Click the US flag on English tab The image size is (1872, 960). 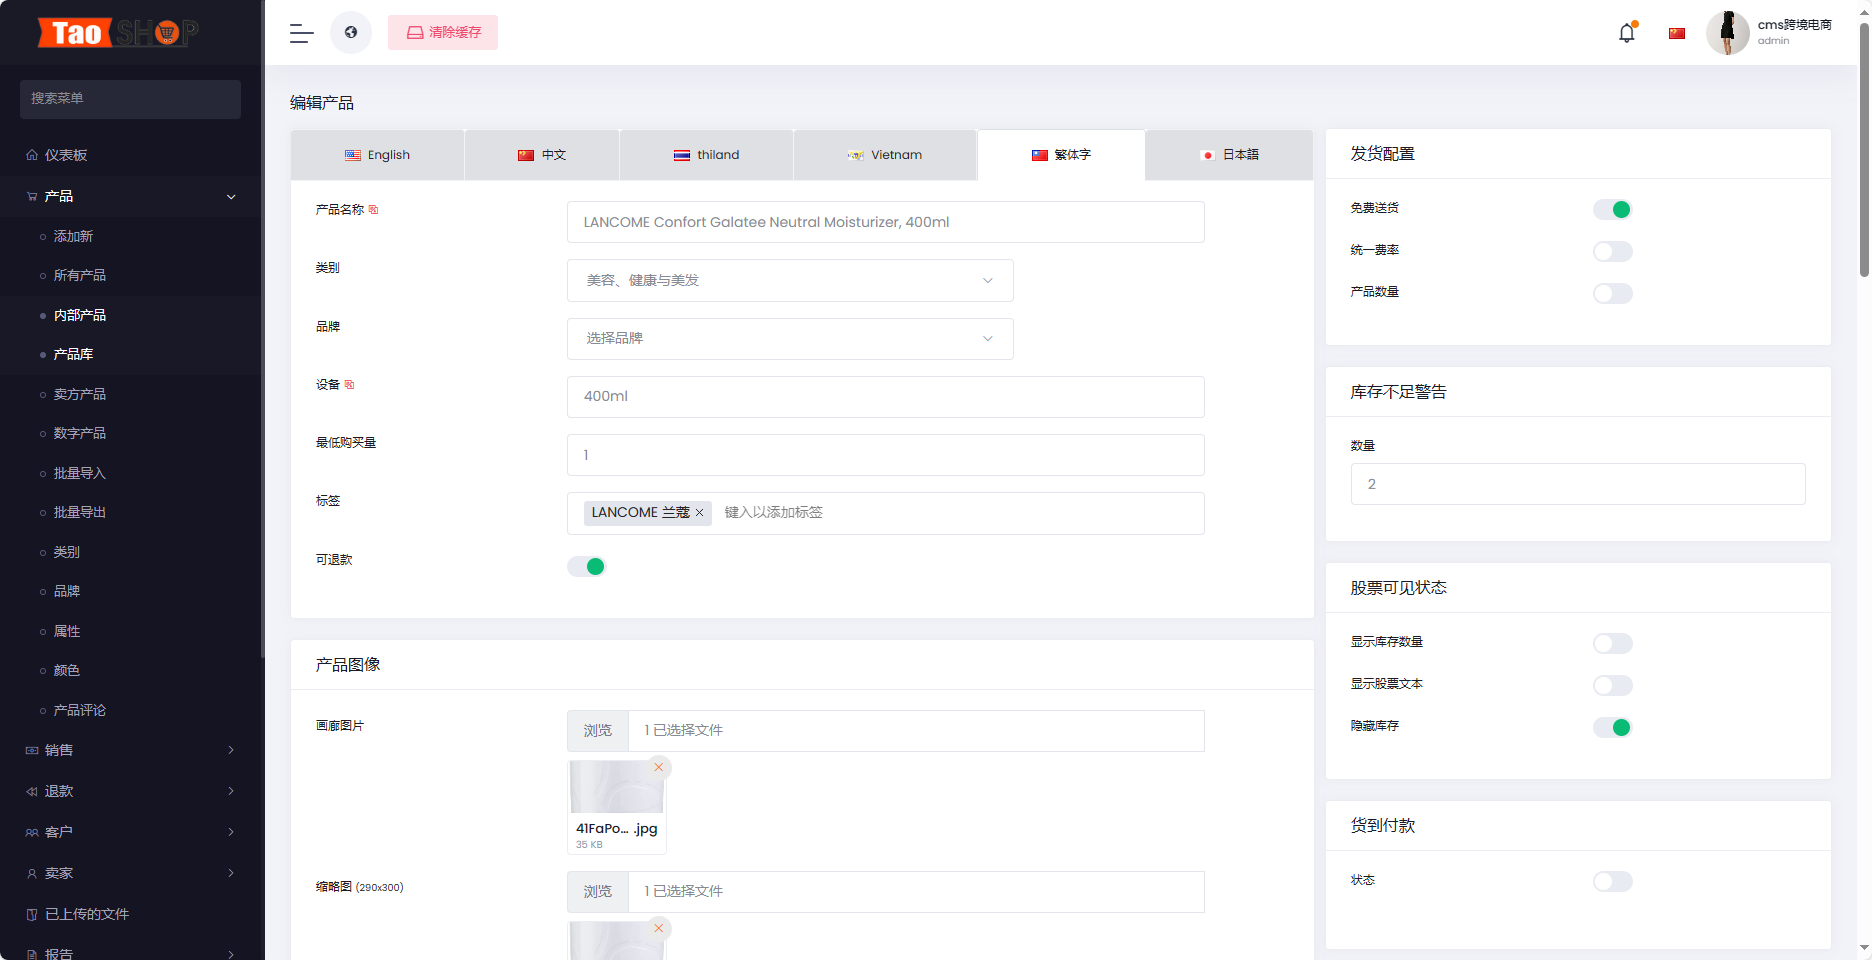(353, 155)
